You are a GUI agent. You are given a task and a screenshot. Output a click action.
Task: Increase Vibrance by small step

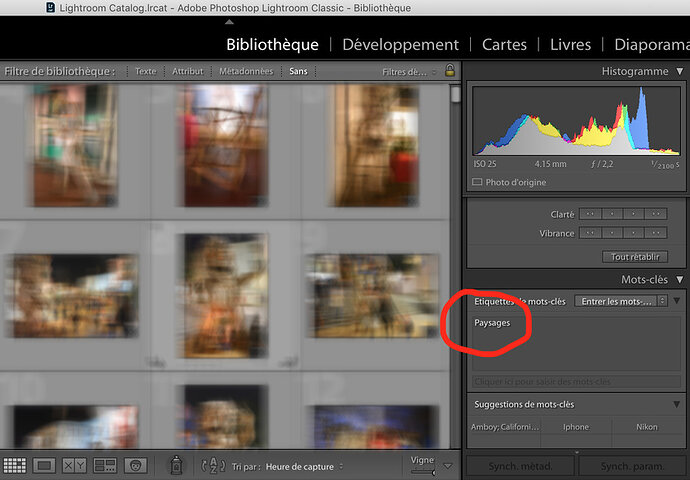pyautogui.click(x=634, y=233)
